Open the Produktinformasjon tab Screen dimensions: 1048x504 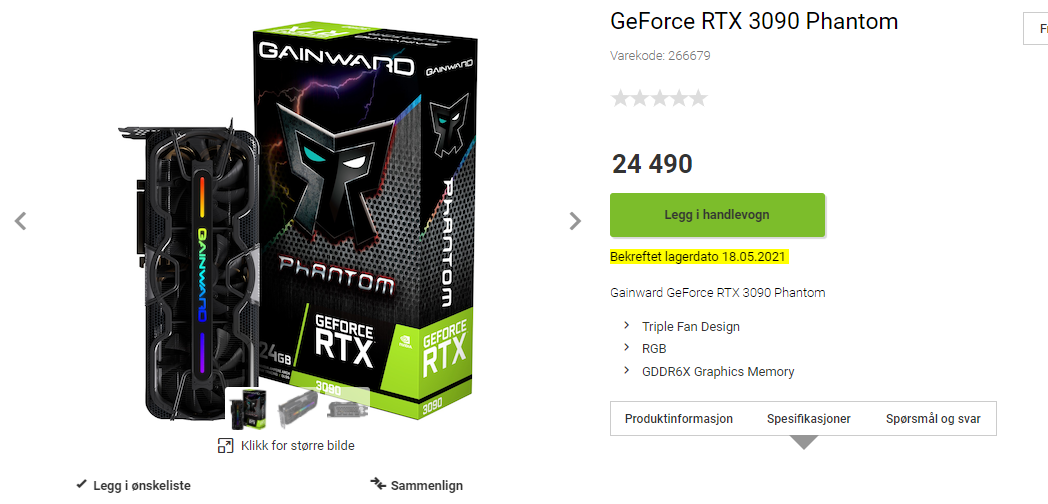679,419
